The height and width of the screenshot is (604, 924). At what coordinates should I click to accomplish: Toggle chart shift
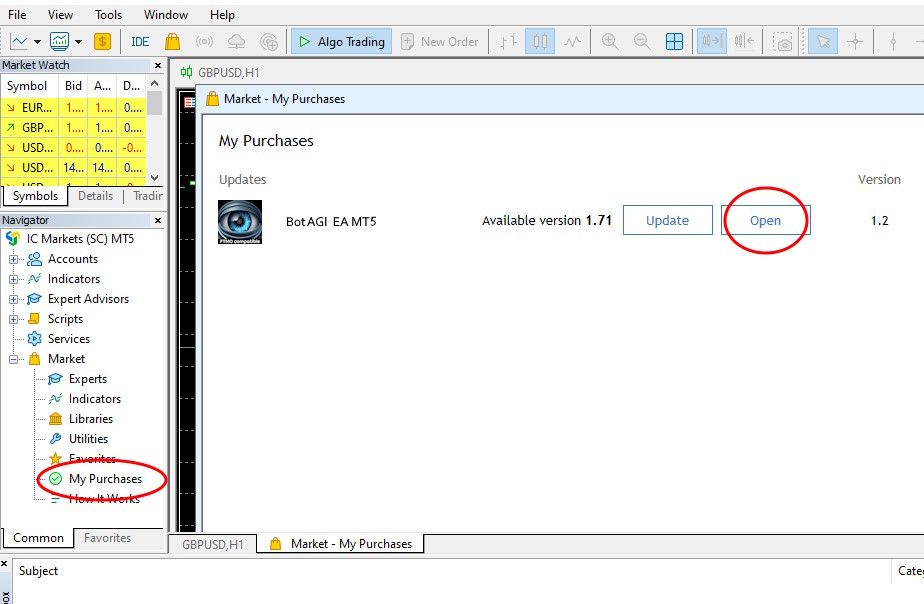(744, 42)
